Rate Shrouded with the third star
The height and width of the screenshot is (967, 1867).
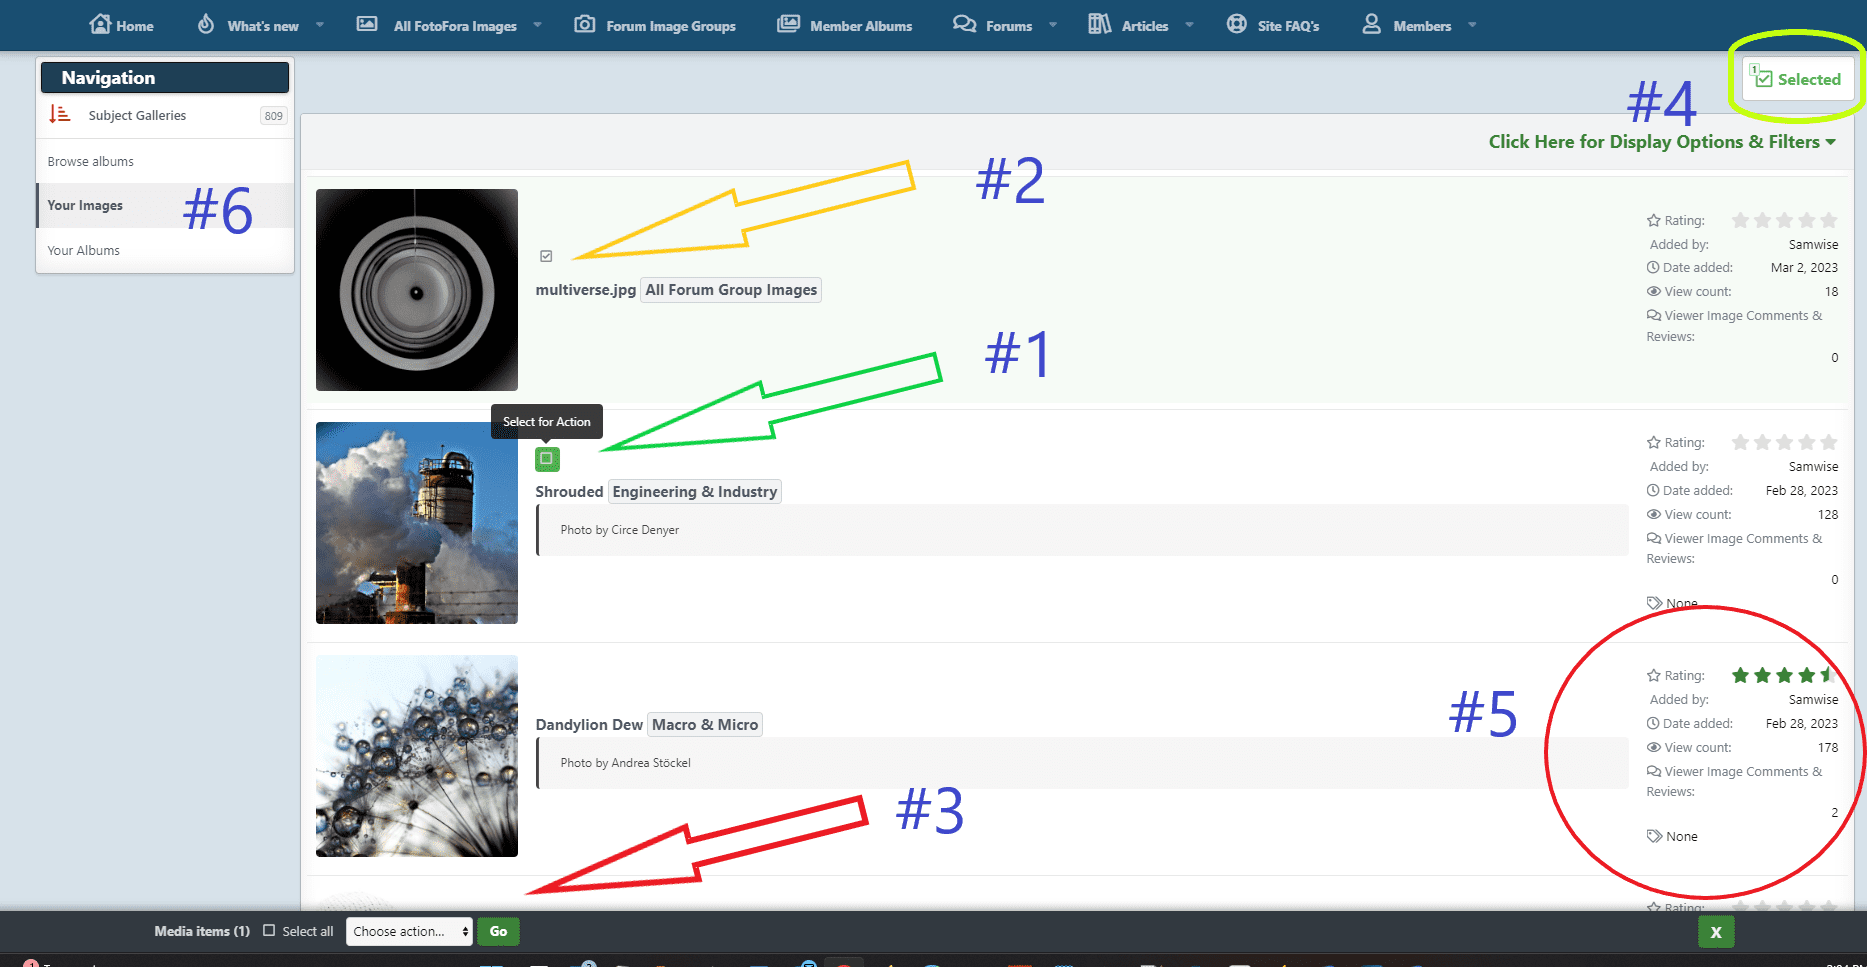coord(1784,442)
